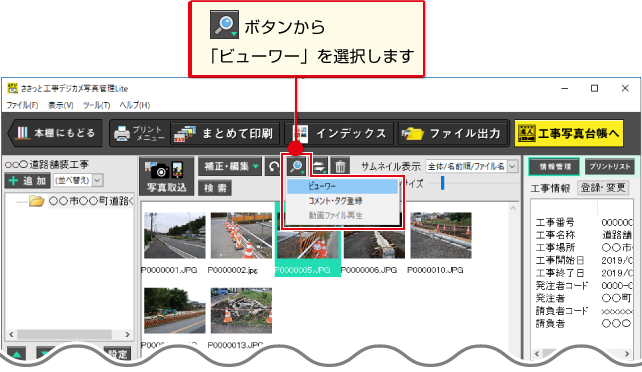Switch to 情報管理 tab
This screenshot has height=372, width=642.
554,167
